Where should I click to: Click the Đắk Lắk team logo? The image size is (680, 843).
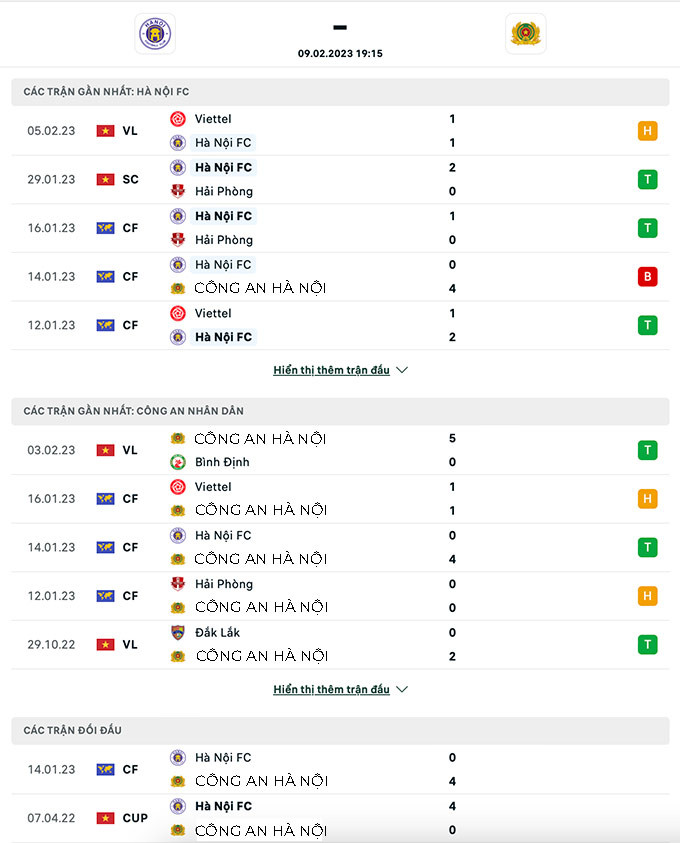(x=178, y=632)
